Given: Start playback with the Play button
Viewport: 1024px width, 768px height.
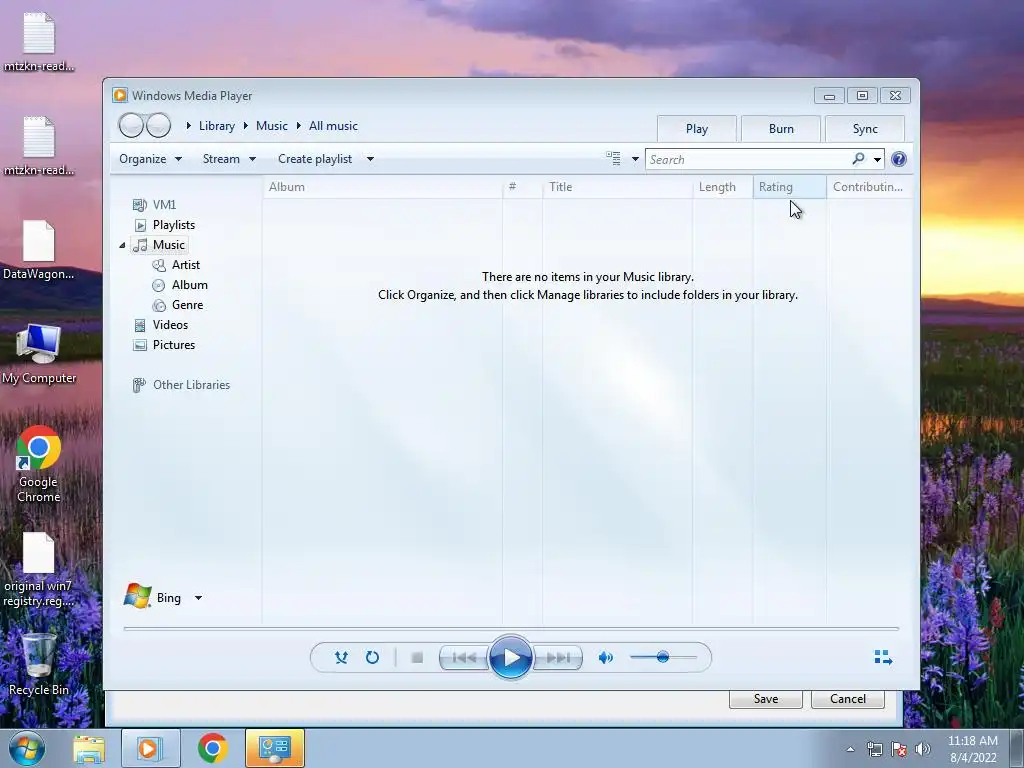Looking at the screenshot, I should point(511,658).
